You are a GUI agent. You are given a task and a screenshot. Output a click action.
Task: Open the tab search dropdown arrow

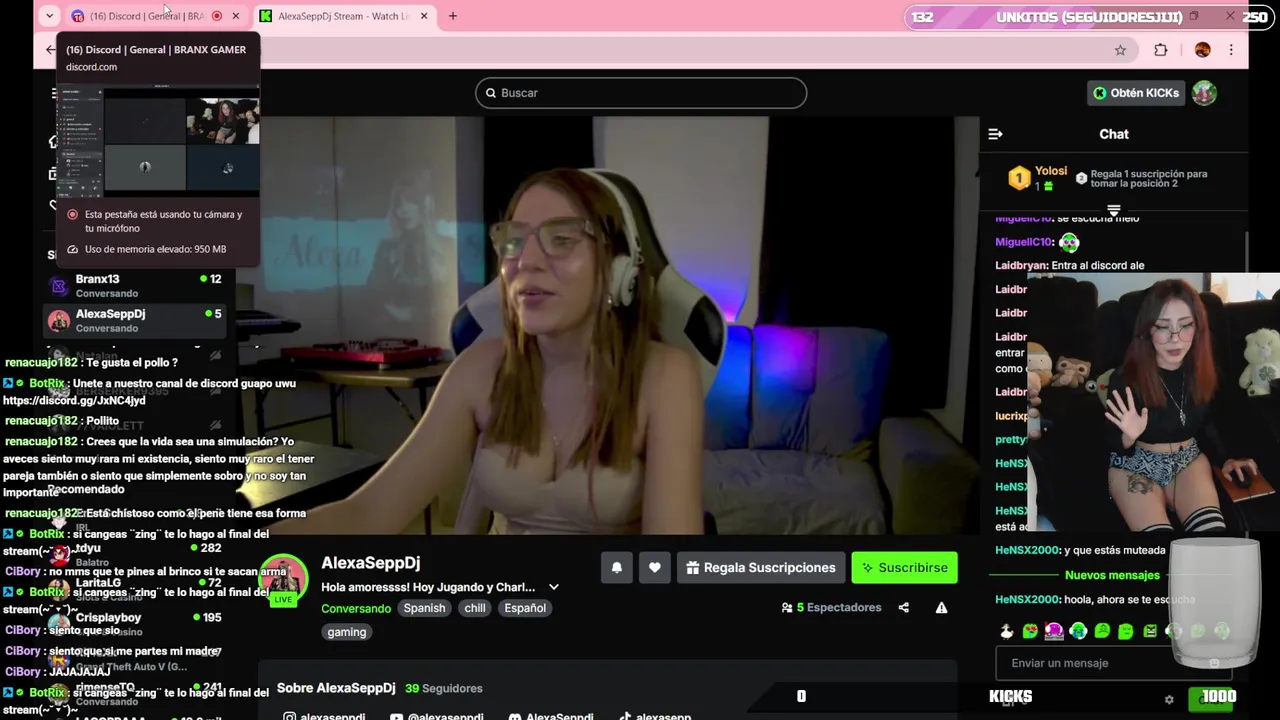click(x=49, y=16)
